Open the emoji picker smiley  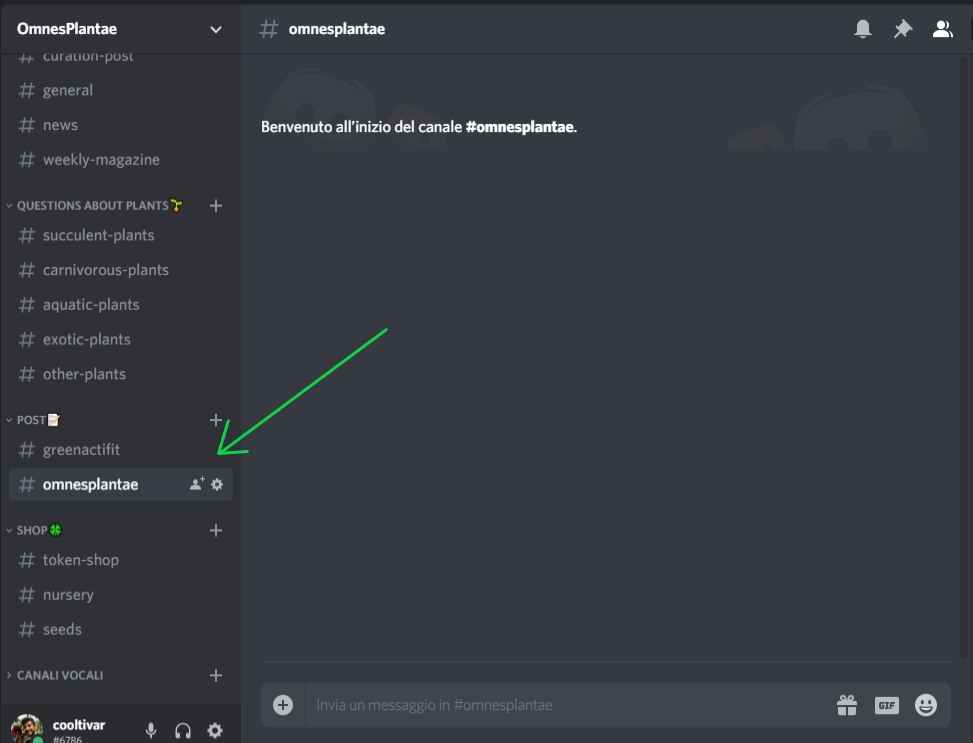(x=925, y=705)
